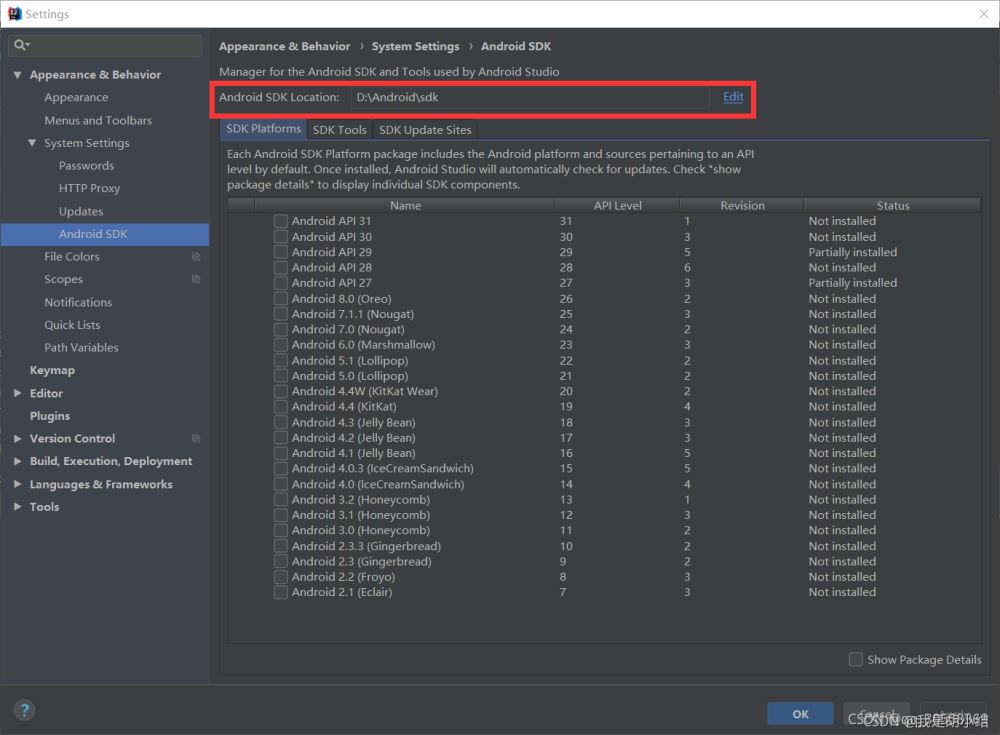The height and width of the screenshot is (735, 1000).
Task: Collapse the Appearance & Behavior section
Action: point(17,75)
